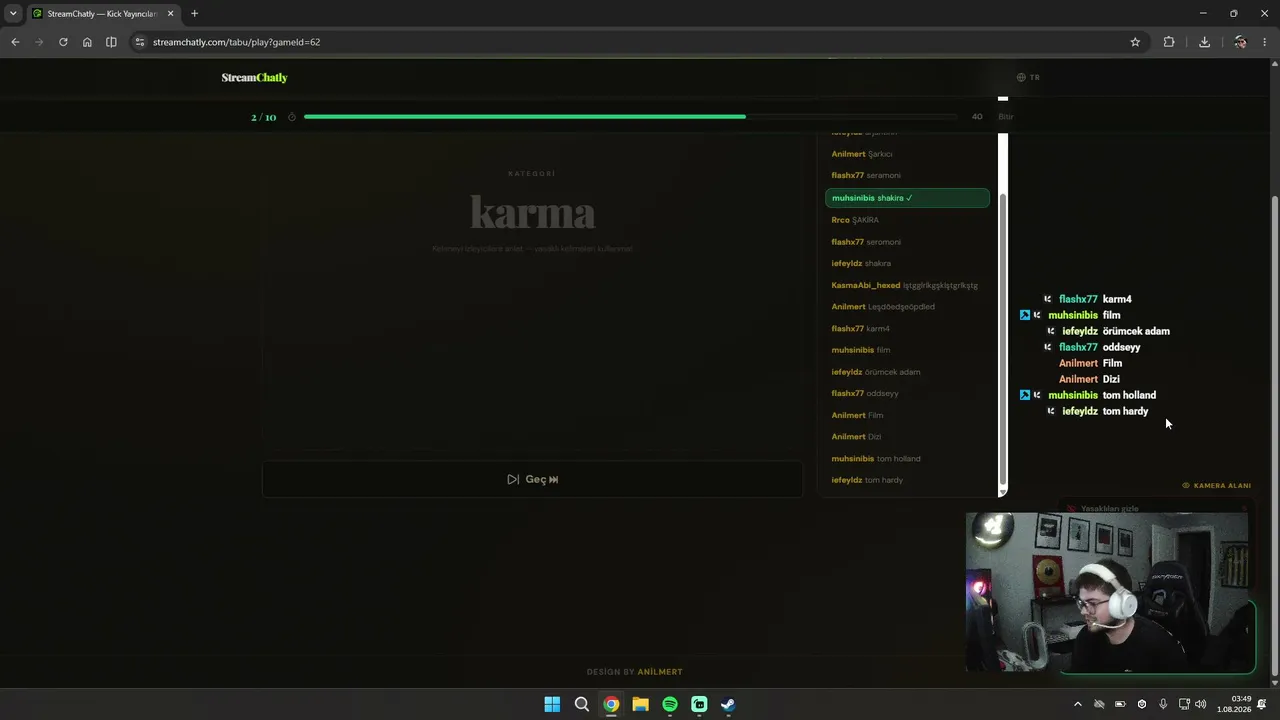Open a new browser tab
Viewport: 1280px width, 720px height.
point(194,14)
